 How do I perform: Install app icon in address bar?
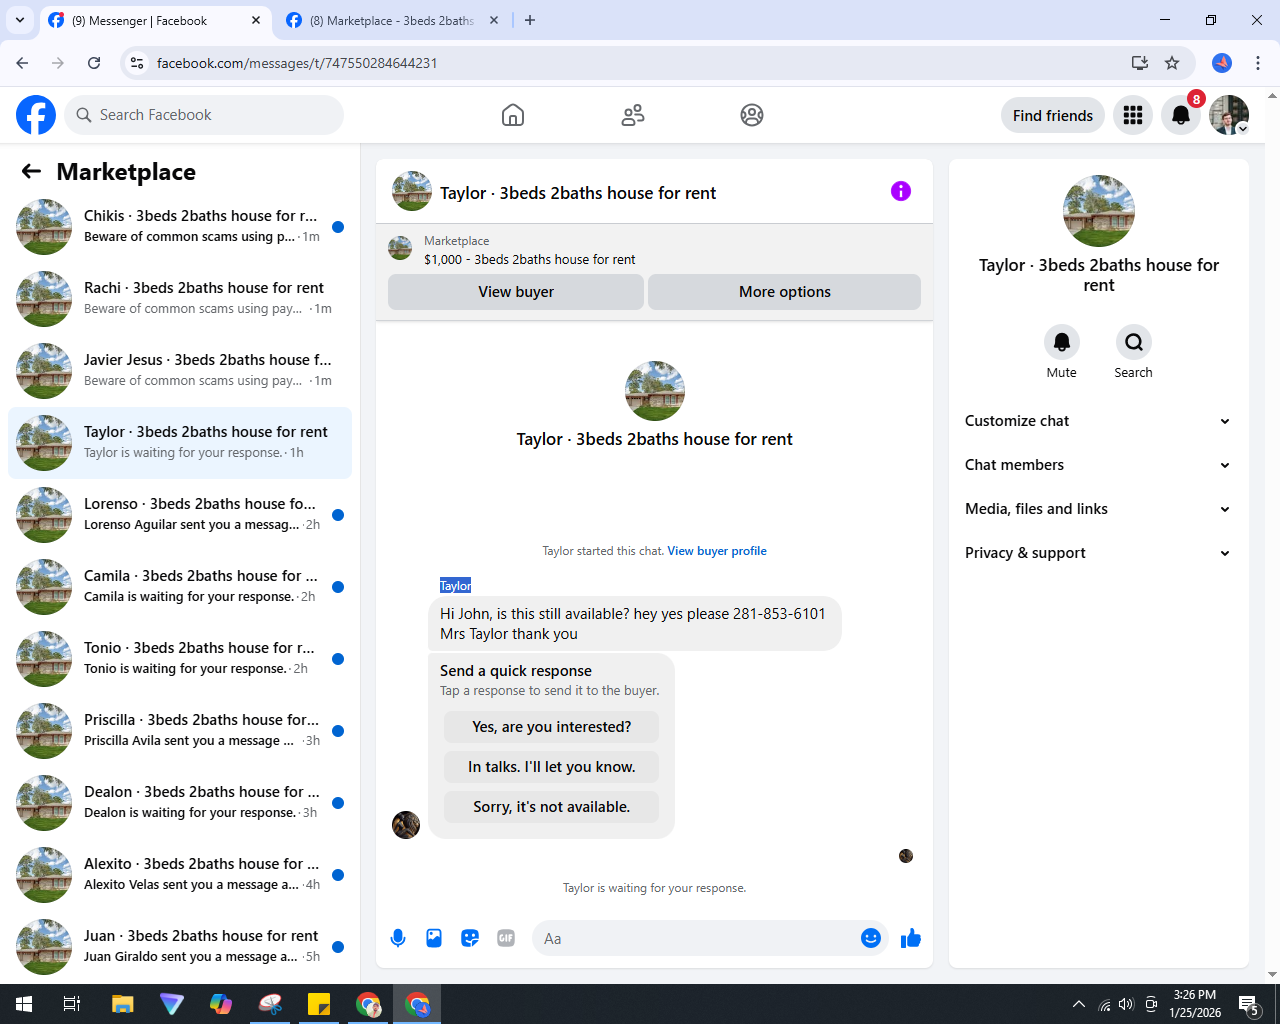coord(1140,63)
